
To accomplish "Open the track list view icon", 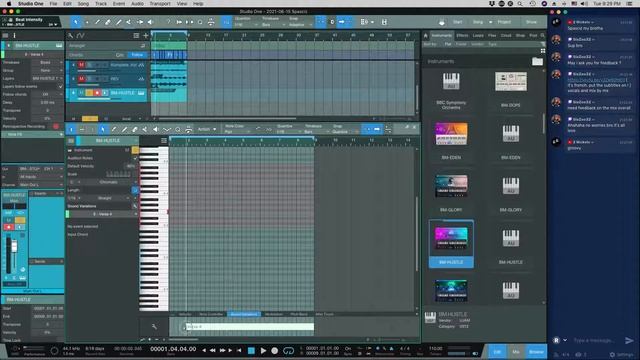I will [136, 36].
